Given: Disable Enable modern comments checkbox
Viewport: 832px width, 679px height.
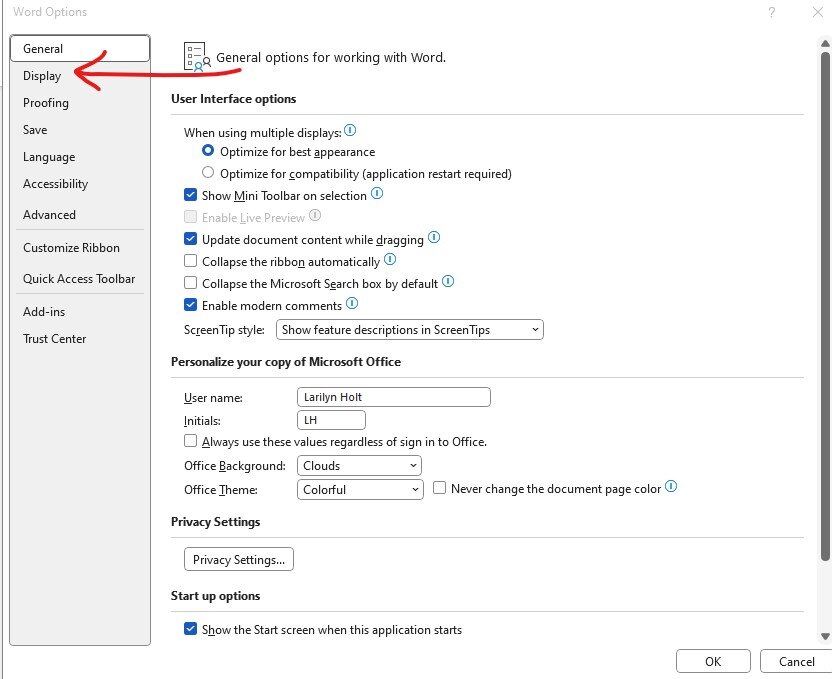Looking at the screenshot, I should (x=190, y=305).
